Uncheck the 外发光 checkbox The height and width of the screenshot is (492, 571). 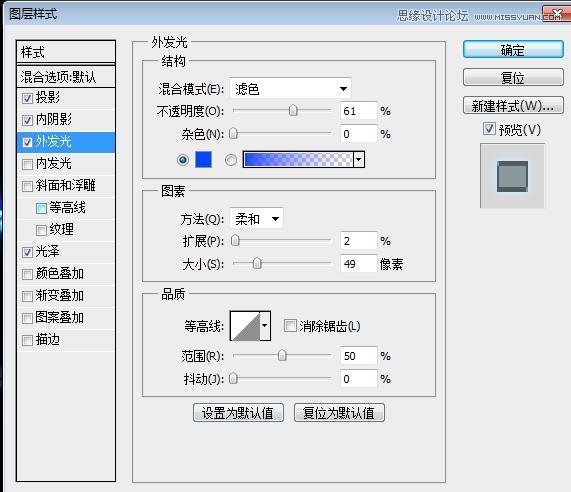click(x=27, y=142)
